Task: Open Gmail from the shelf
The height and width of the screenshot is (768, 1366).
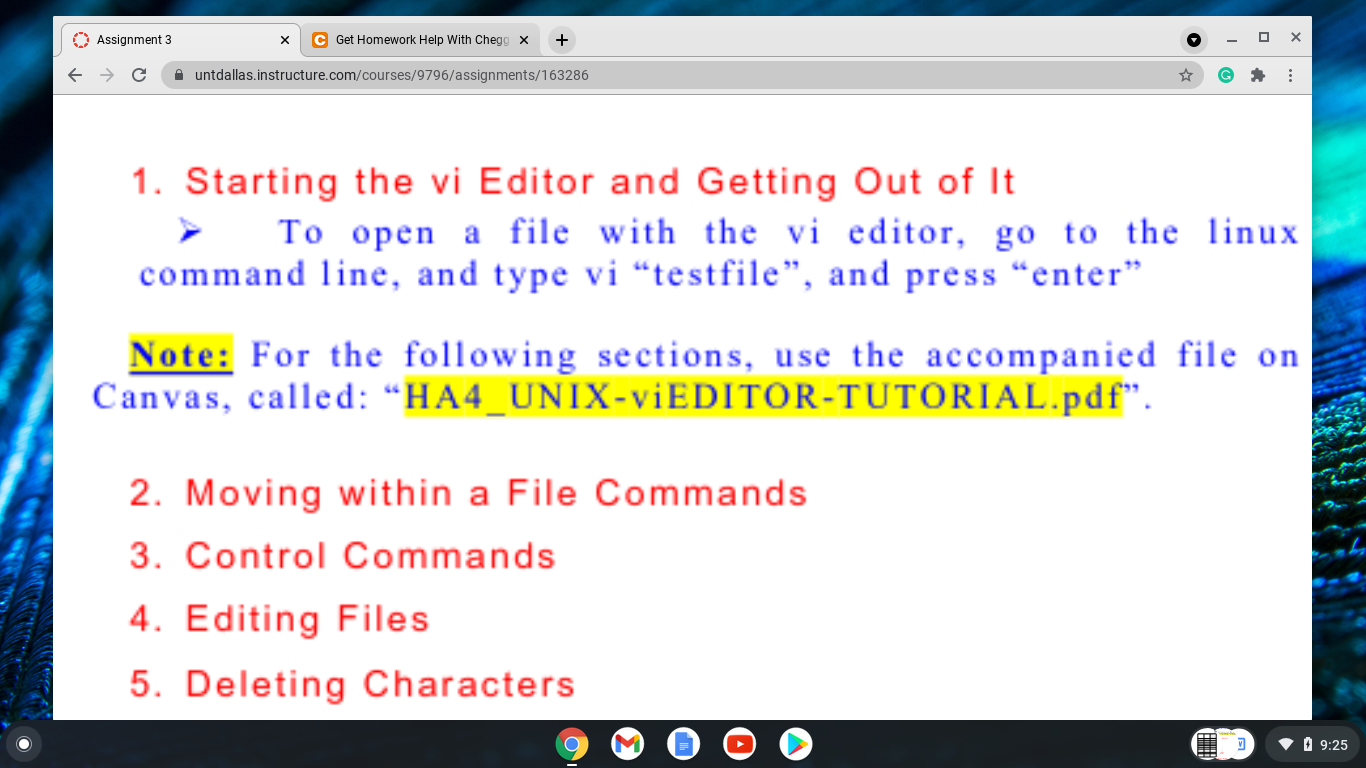Action: (628, 744)
